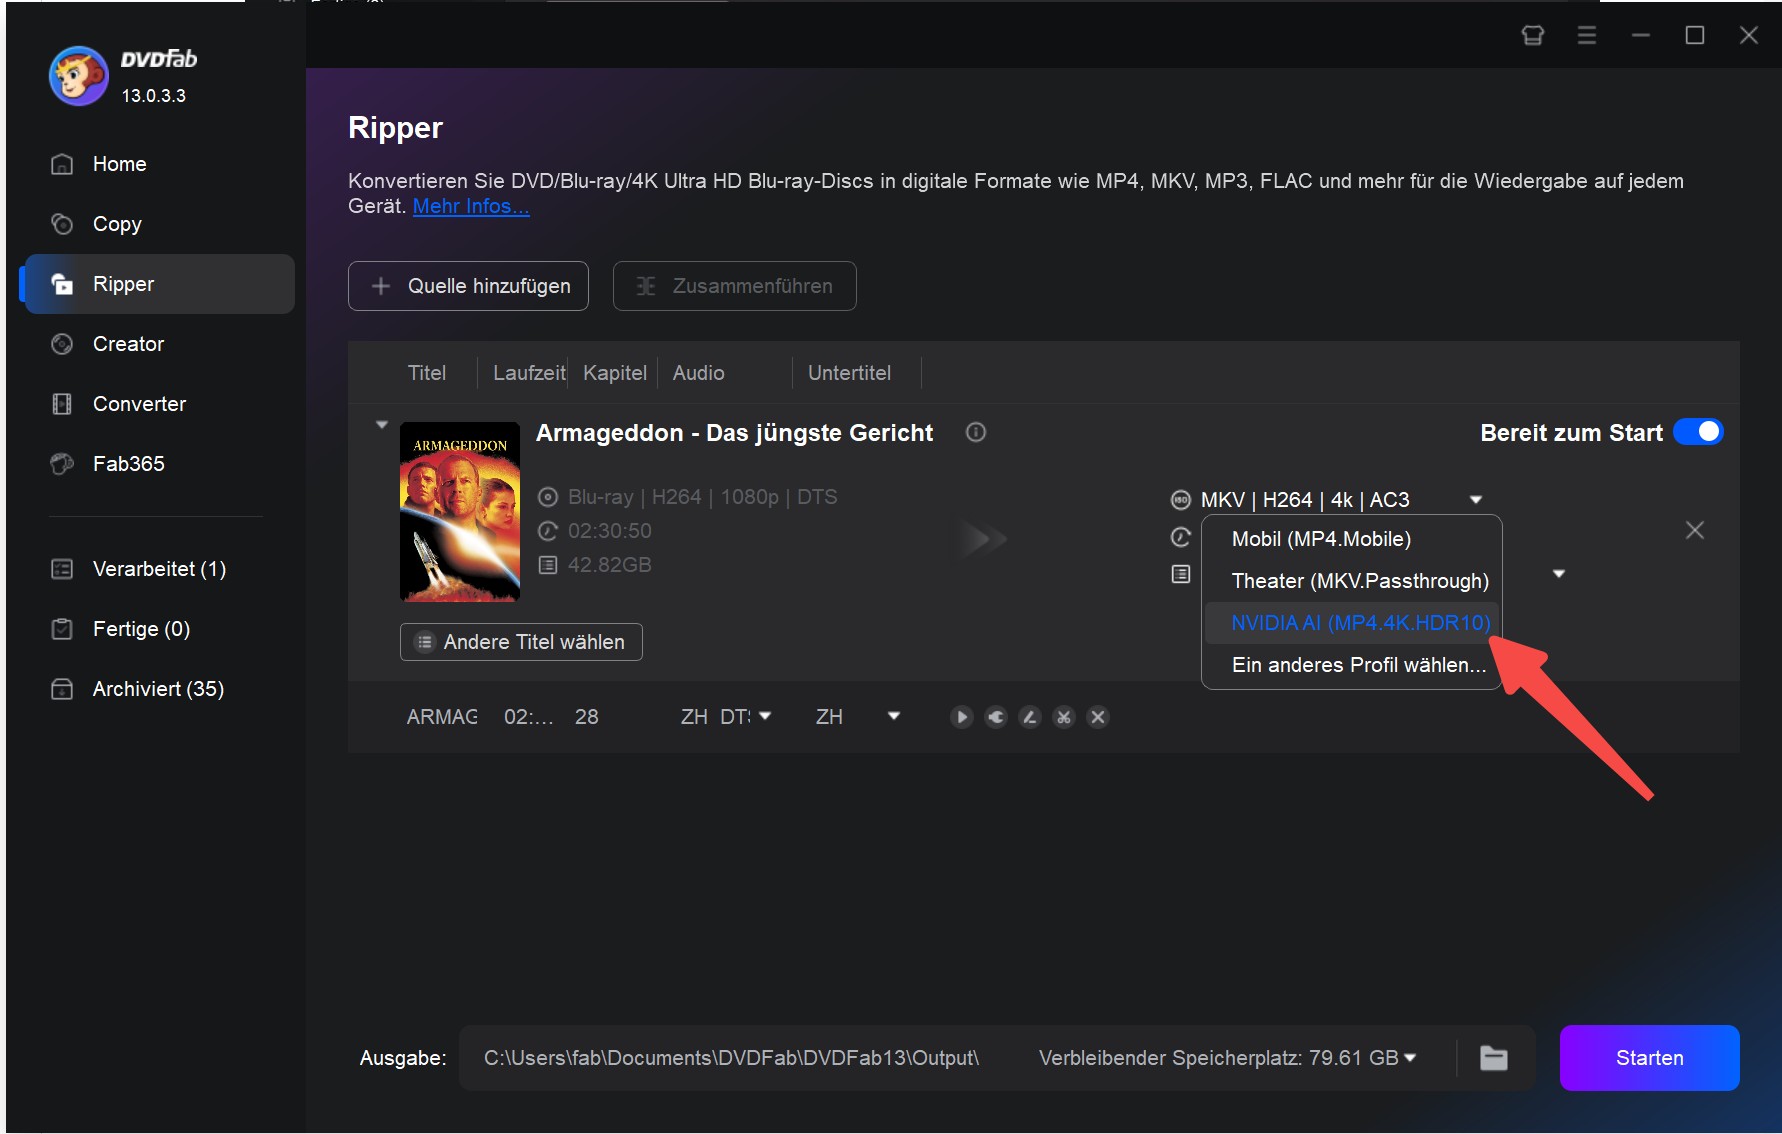Open the Creator module
Viewport: 1782px width, 1134px height.
[x=158, y=344]
